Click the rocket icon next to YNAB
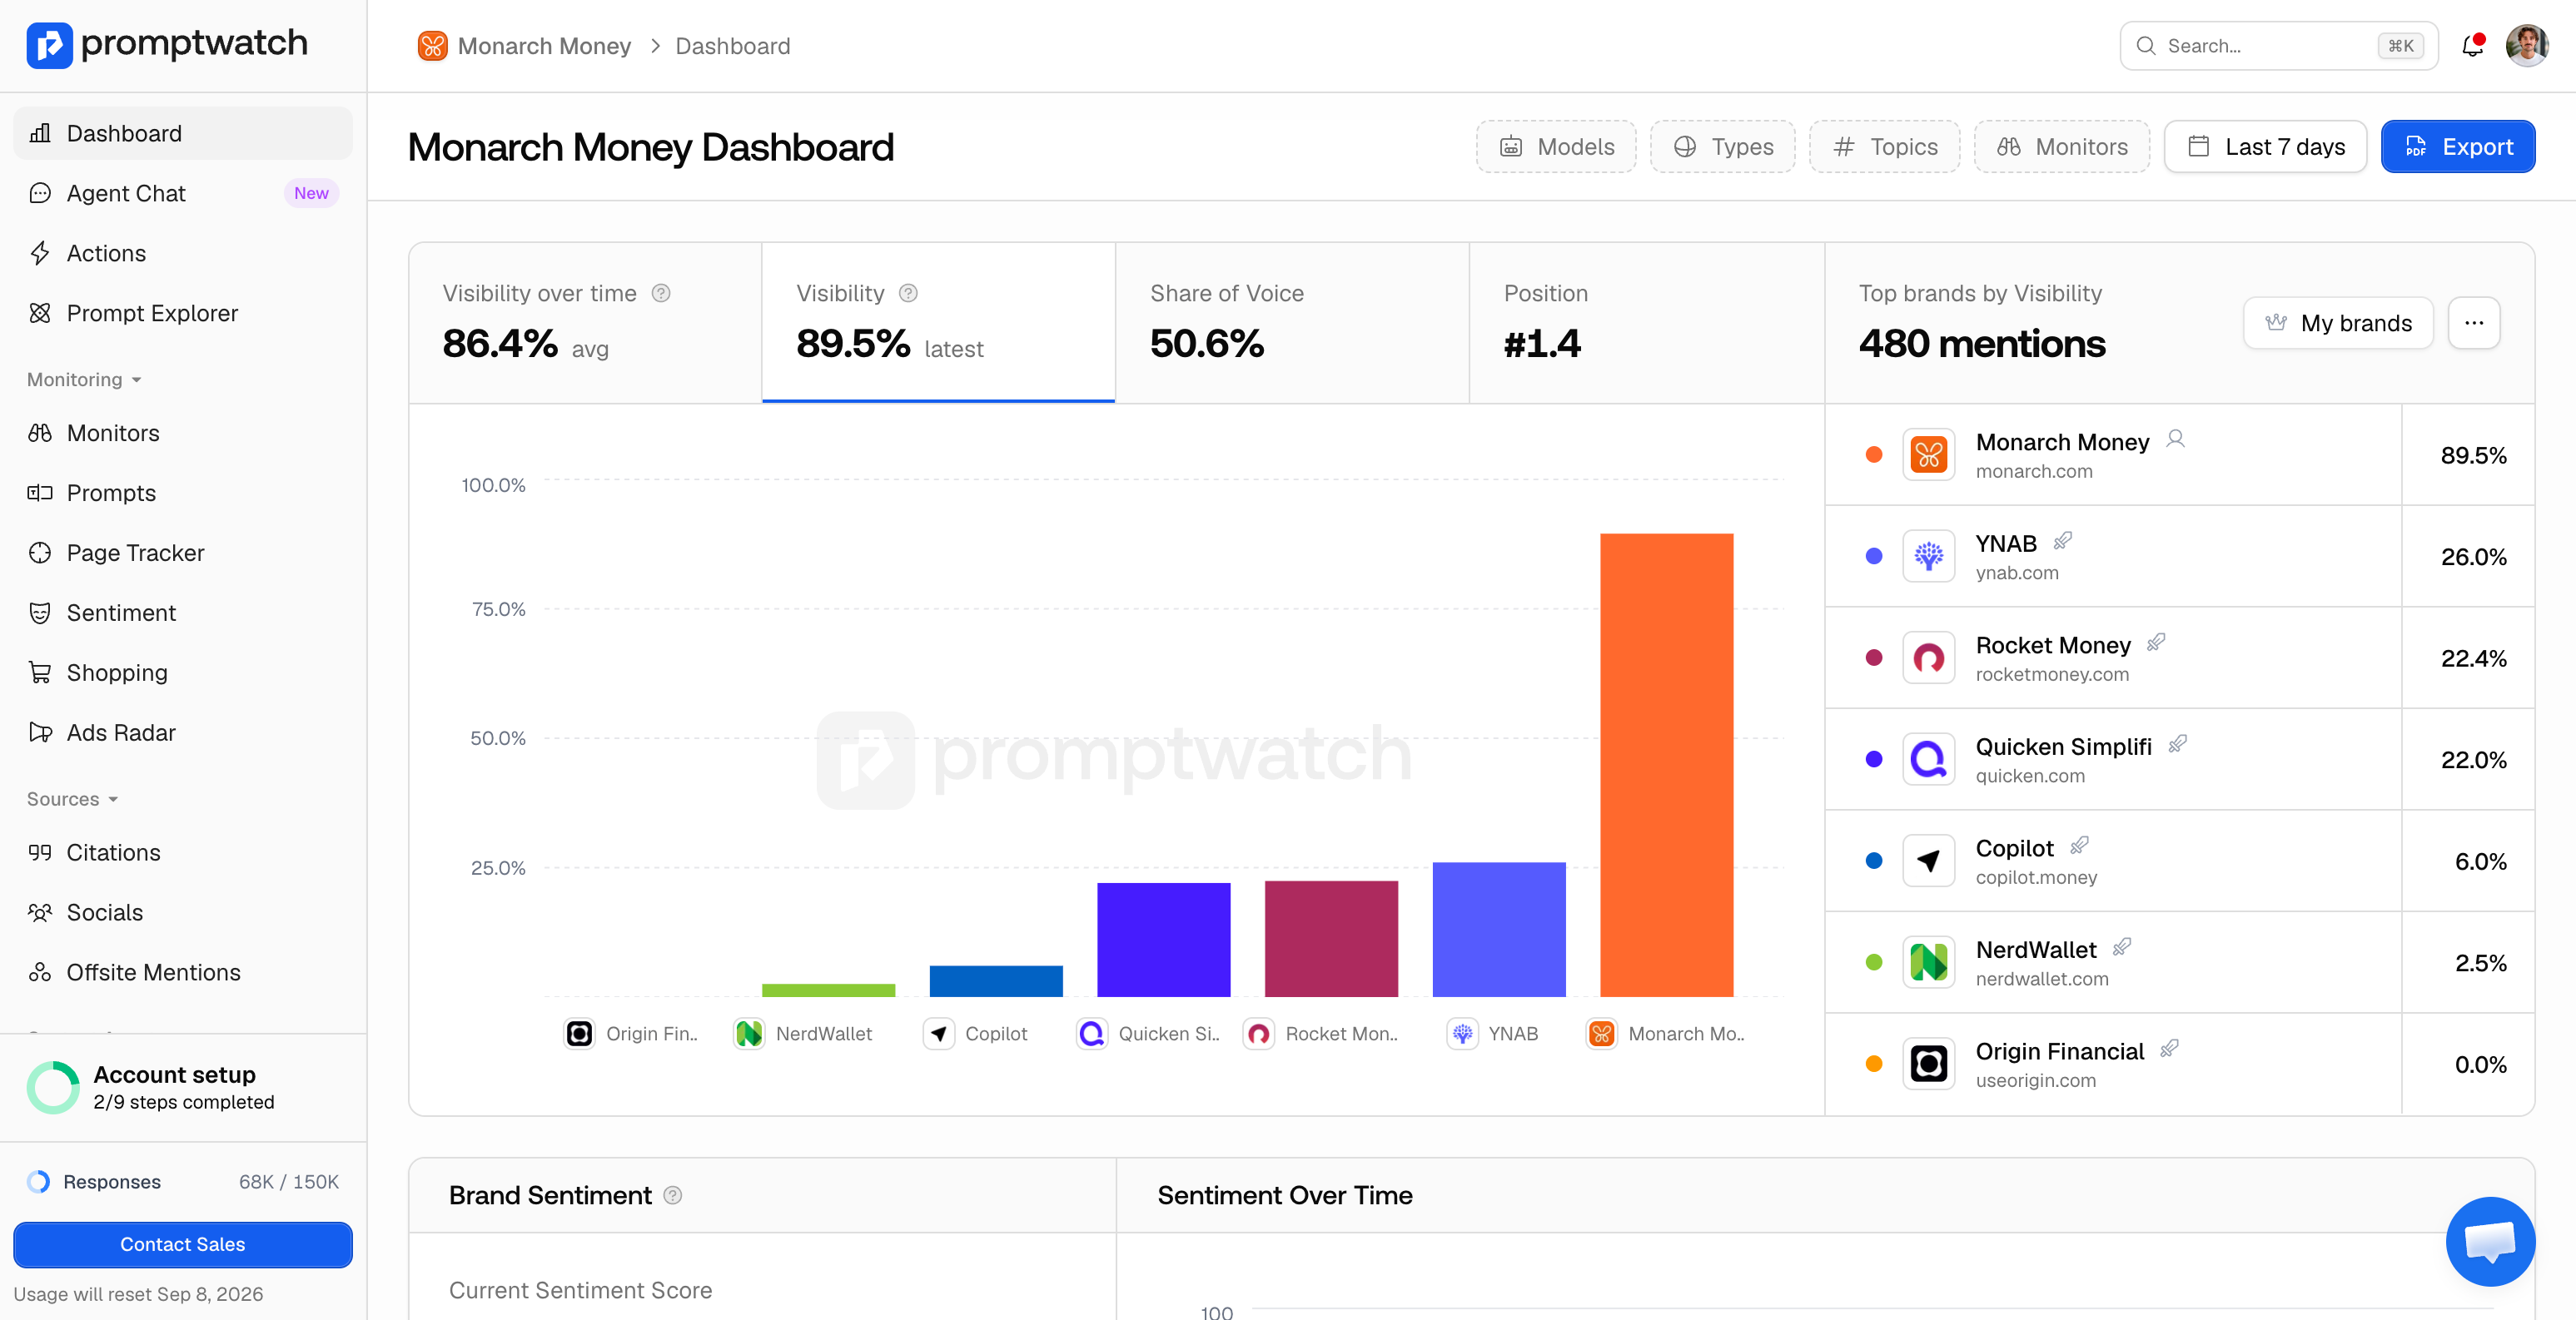Image resolution: width=2576 pixels, height=1320 pixels. [2063, 542]
